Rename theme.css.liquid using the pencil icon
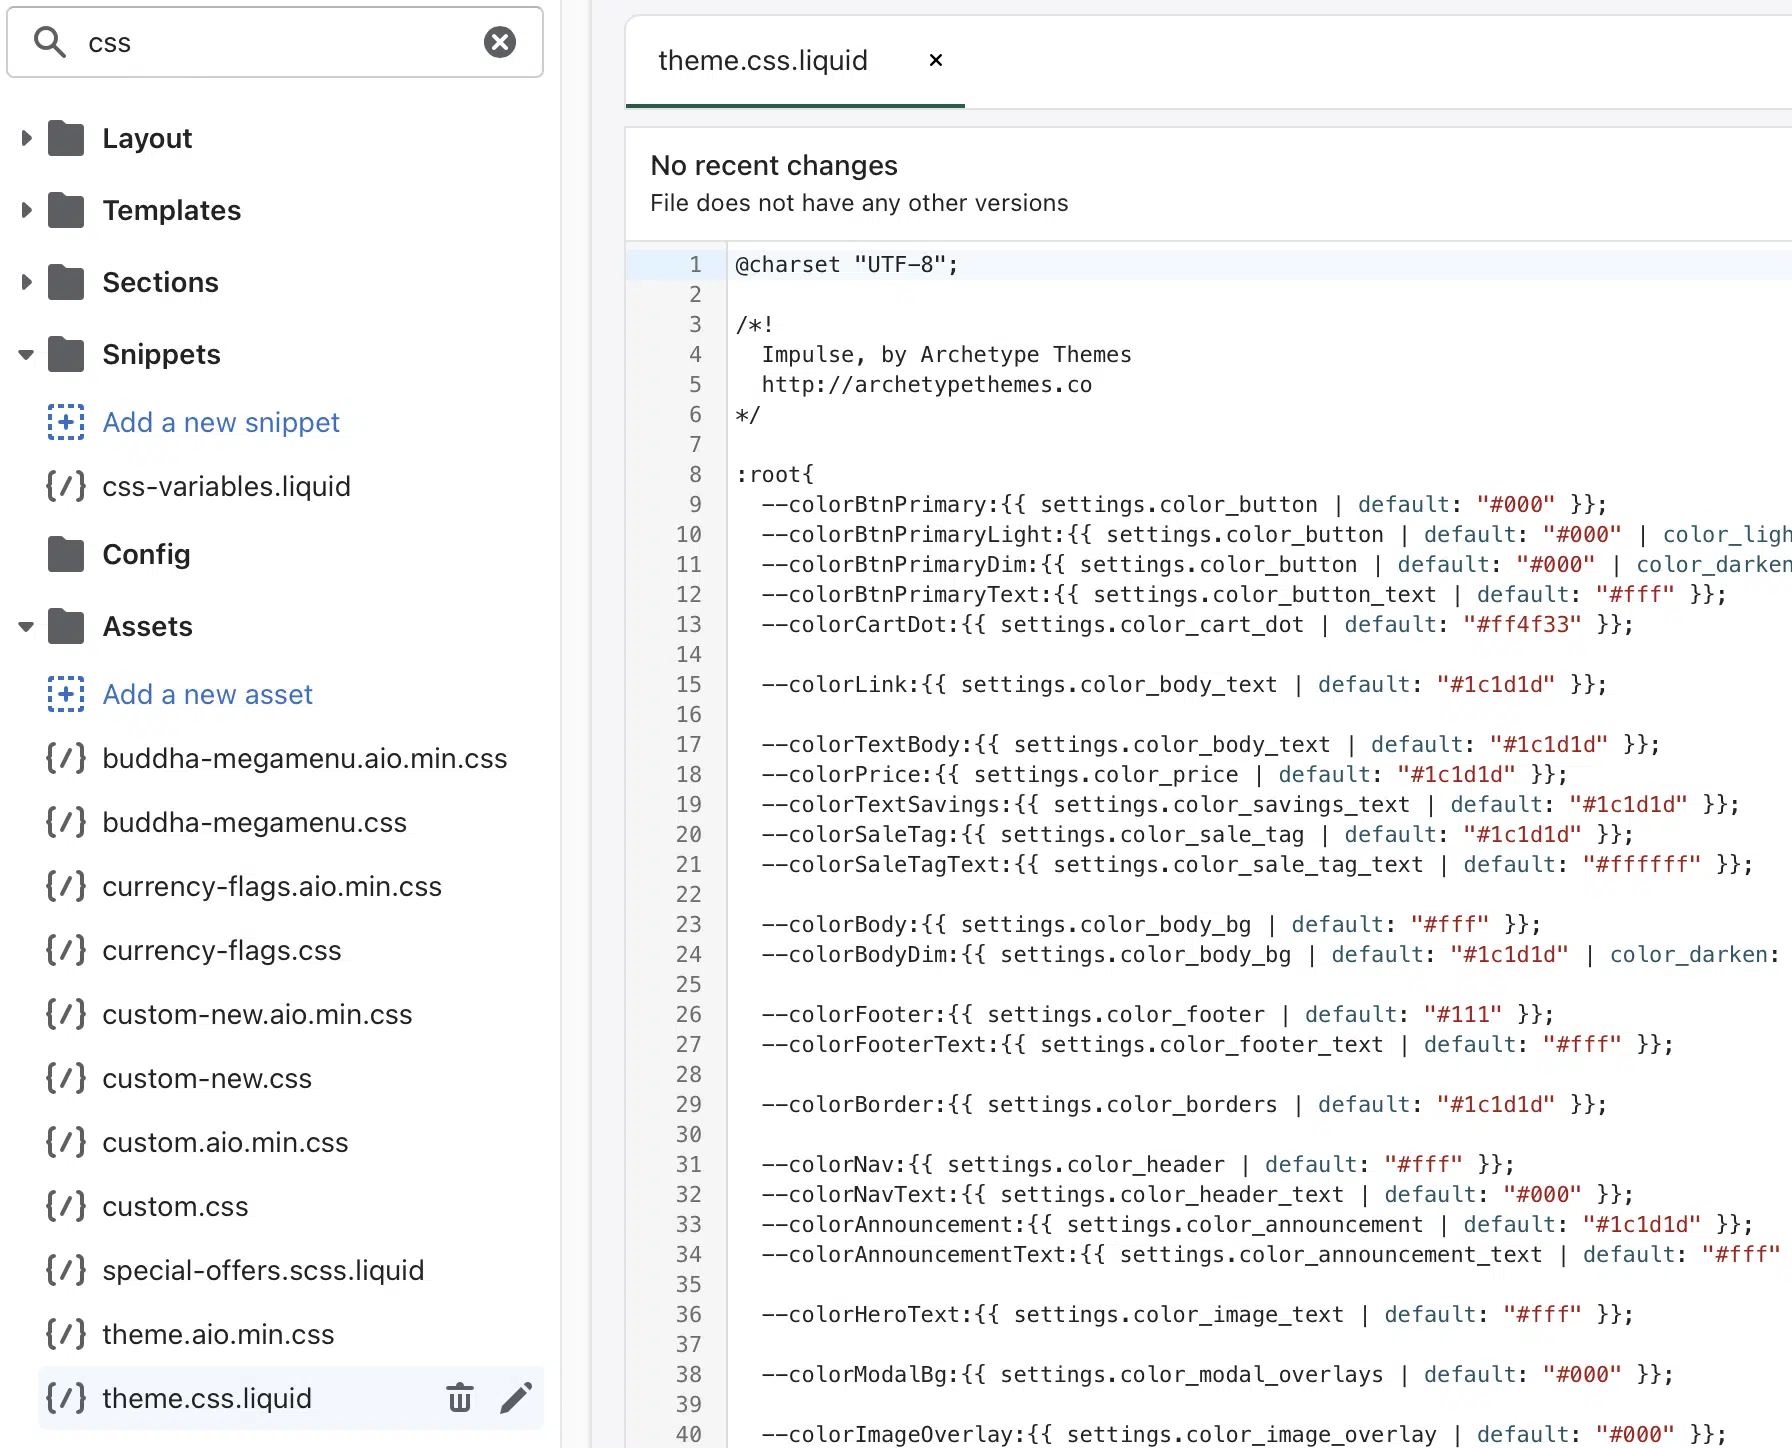Viewport: 1792px width, 1448px height. coord(516,1397)
